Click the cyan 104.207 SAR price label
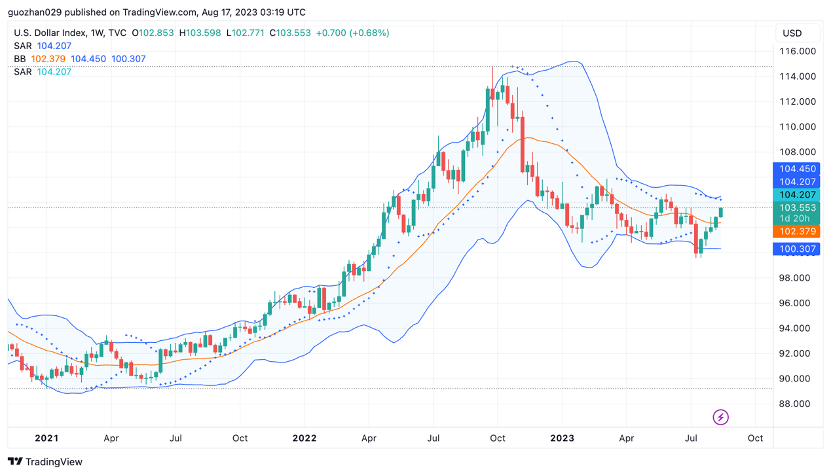Image resolution: width=832 pixels, height=476 pixels. pos(796,195)
